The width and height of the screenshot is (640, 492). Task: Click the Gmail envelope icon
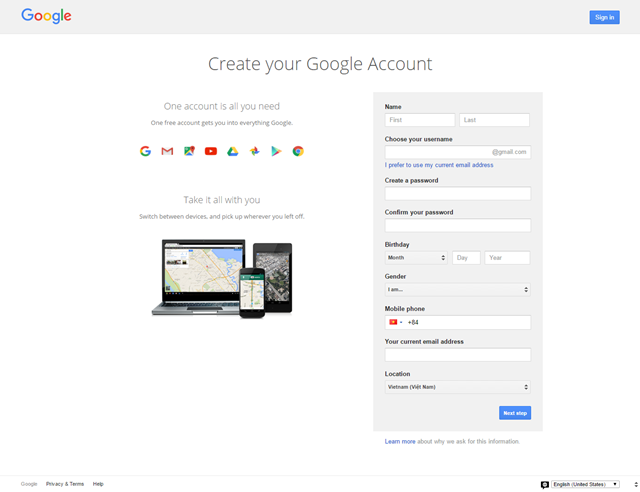167,151
